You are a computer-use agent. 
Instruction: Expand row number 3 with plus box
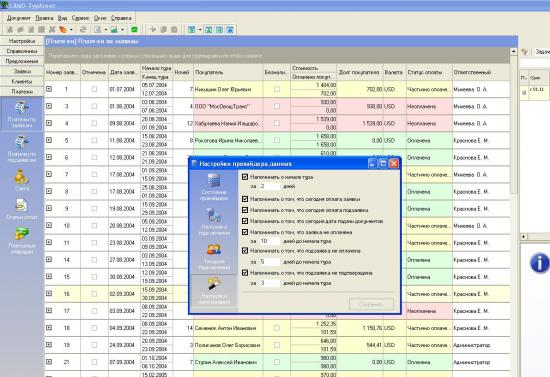pyautogui.click(x=49, y=106)
